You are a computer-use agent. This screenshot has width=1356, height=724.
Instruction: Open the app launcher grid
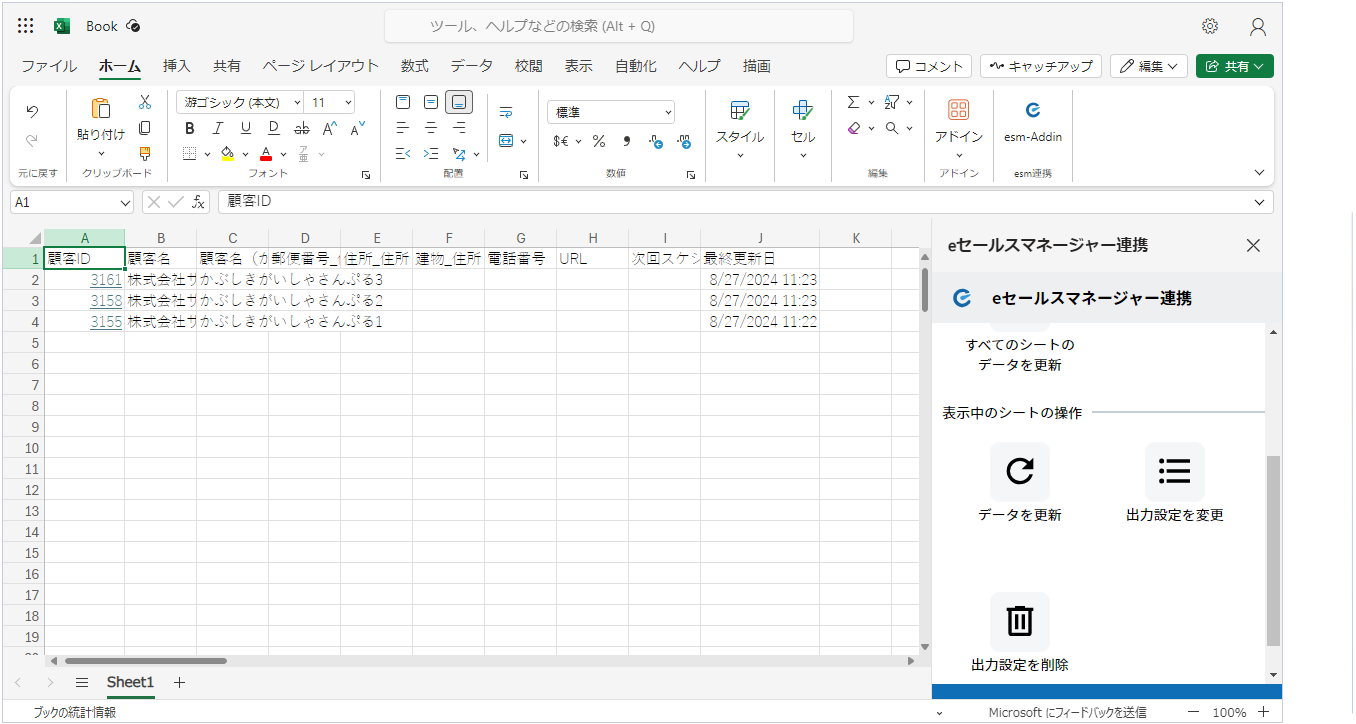coord(26,26)
